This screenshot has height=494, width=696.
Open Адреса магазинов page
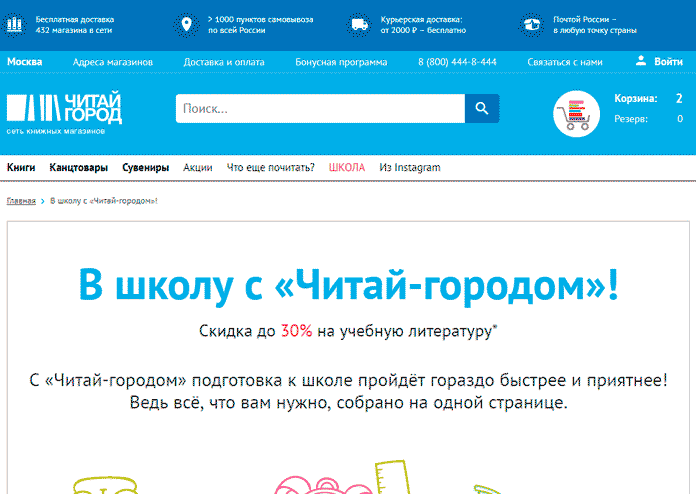click(113, 62)
